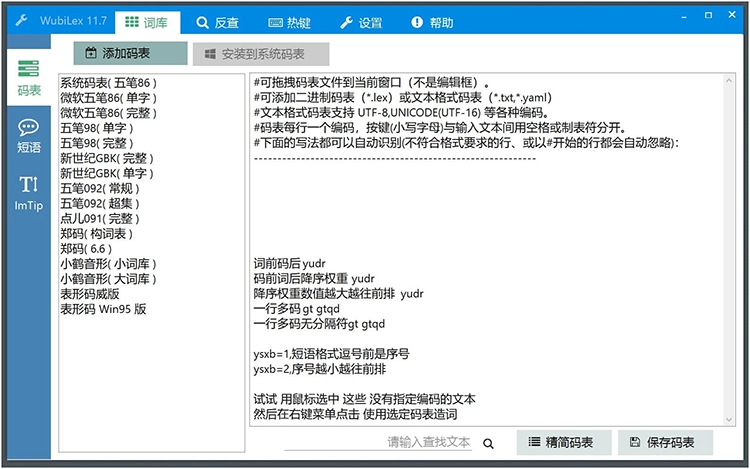The image size is (750, 469).
Task: Select 郑码( 6.6 ) list entry
Action: tap(85, 249)
